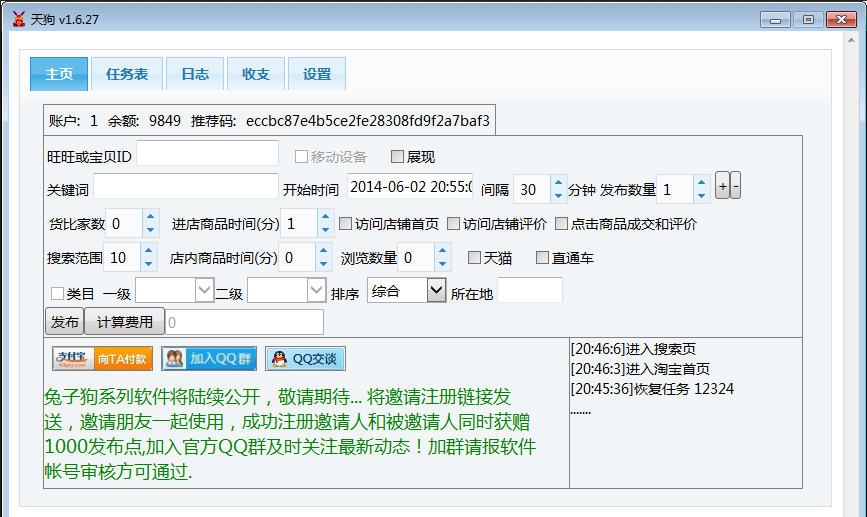This screenshot has width=867, height=517.
Task: Increase the 货比家数 value
Action: tap(150, 216)
